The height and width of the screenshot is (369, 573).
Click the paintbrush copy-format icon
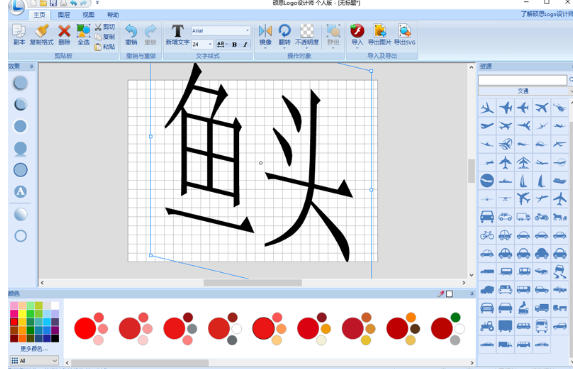coord(42,31)
